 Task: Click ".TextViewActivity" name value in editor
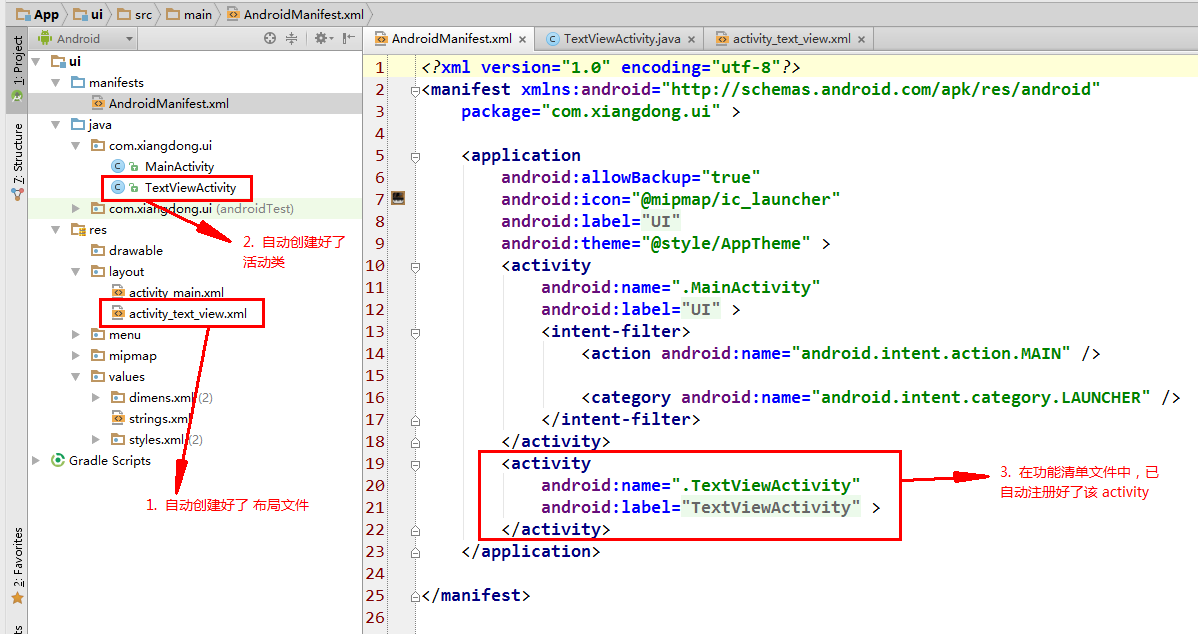coord(766,486)
